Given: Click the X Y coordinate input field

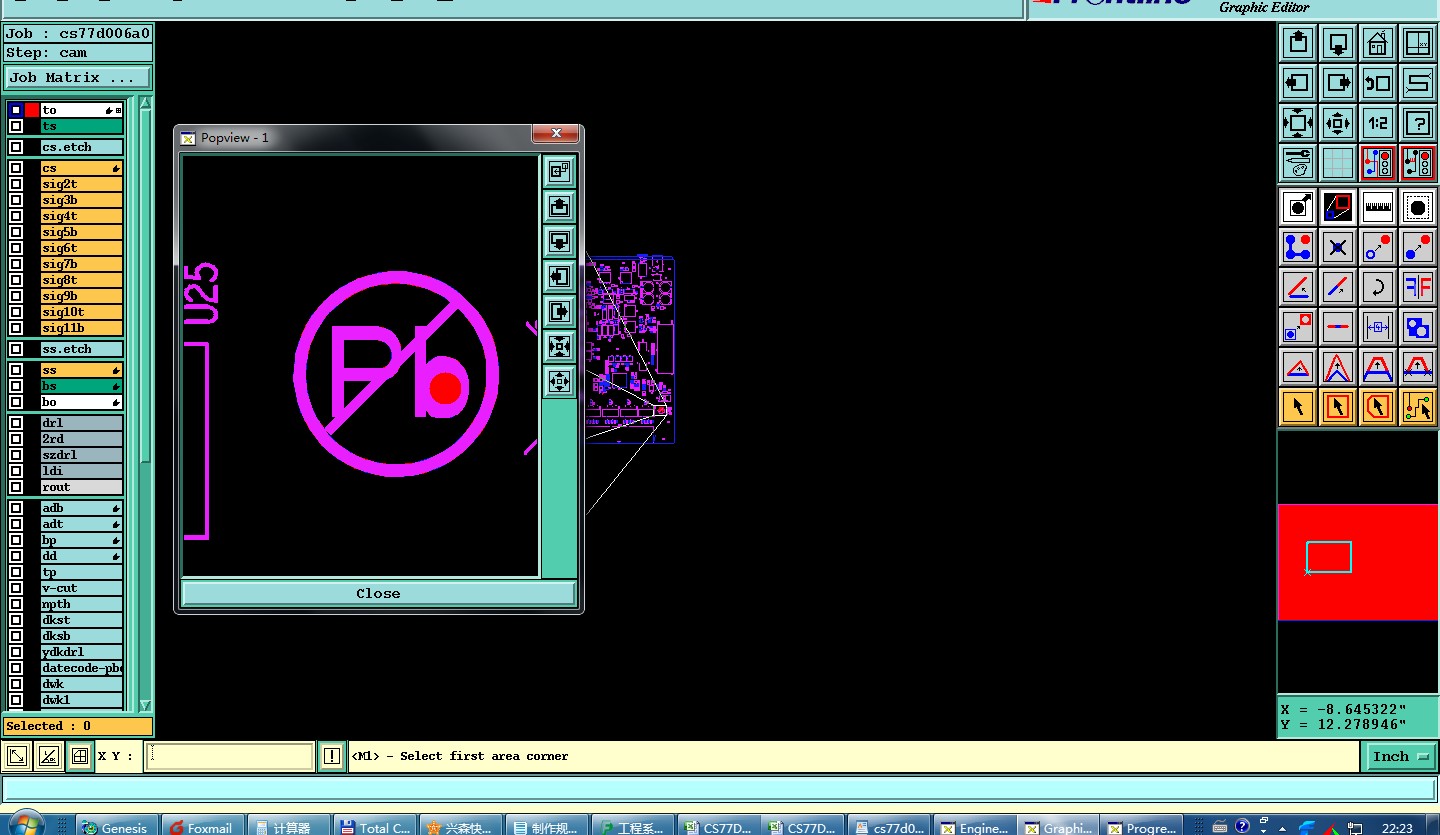Looking at the screenshot, I should 230,757.
